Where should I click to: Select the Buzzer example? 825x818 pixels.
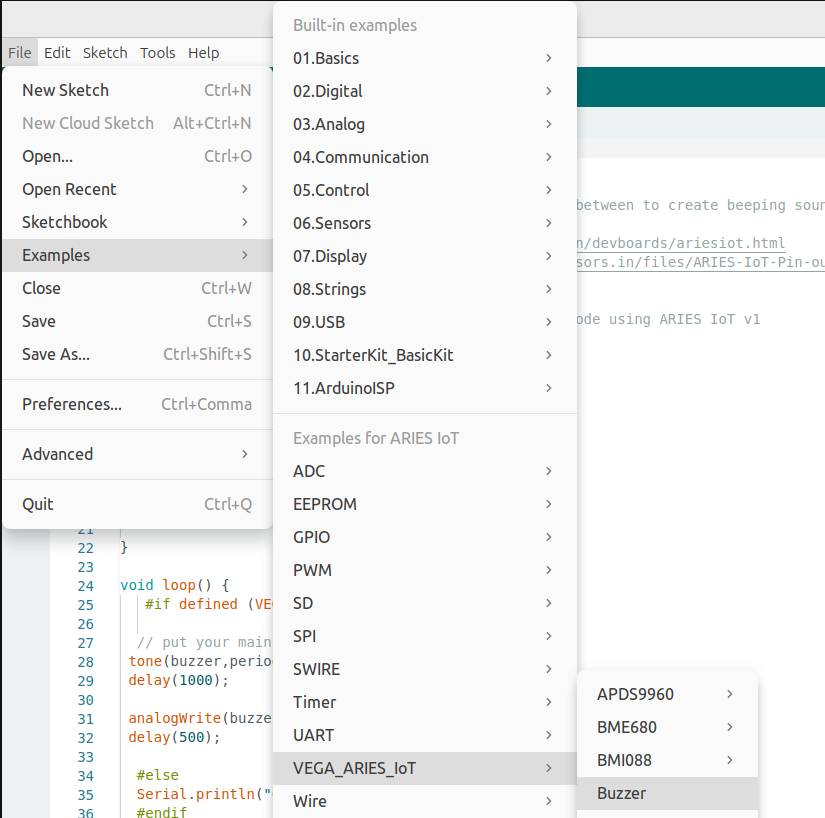click(x=667, y=793)
